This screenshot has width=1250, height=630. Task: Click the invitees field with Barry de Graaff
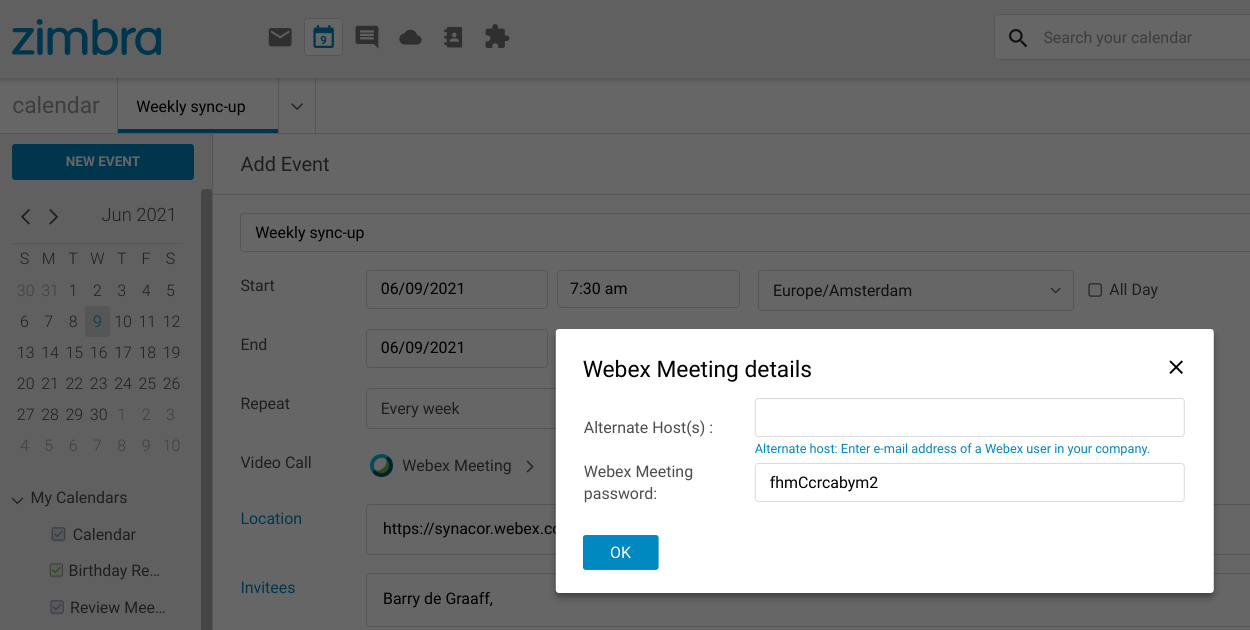pyautogui.click(x=462, y=599)
